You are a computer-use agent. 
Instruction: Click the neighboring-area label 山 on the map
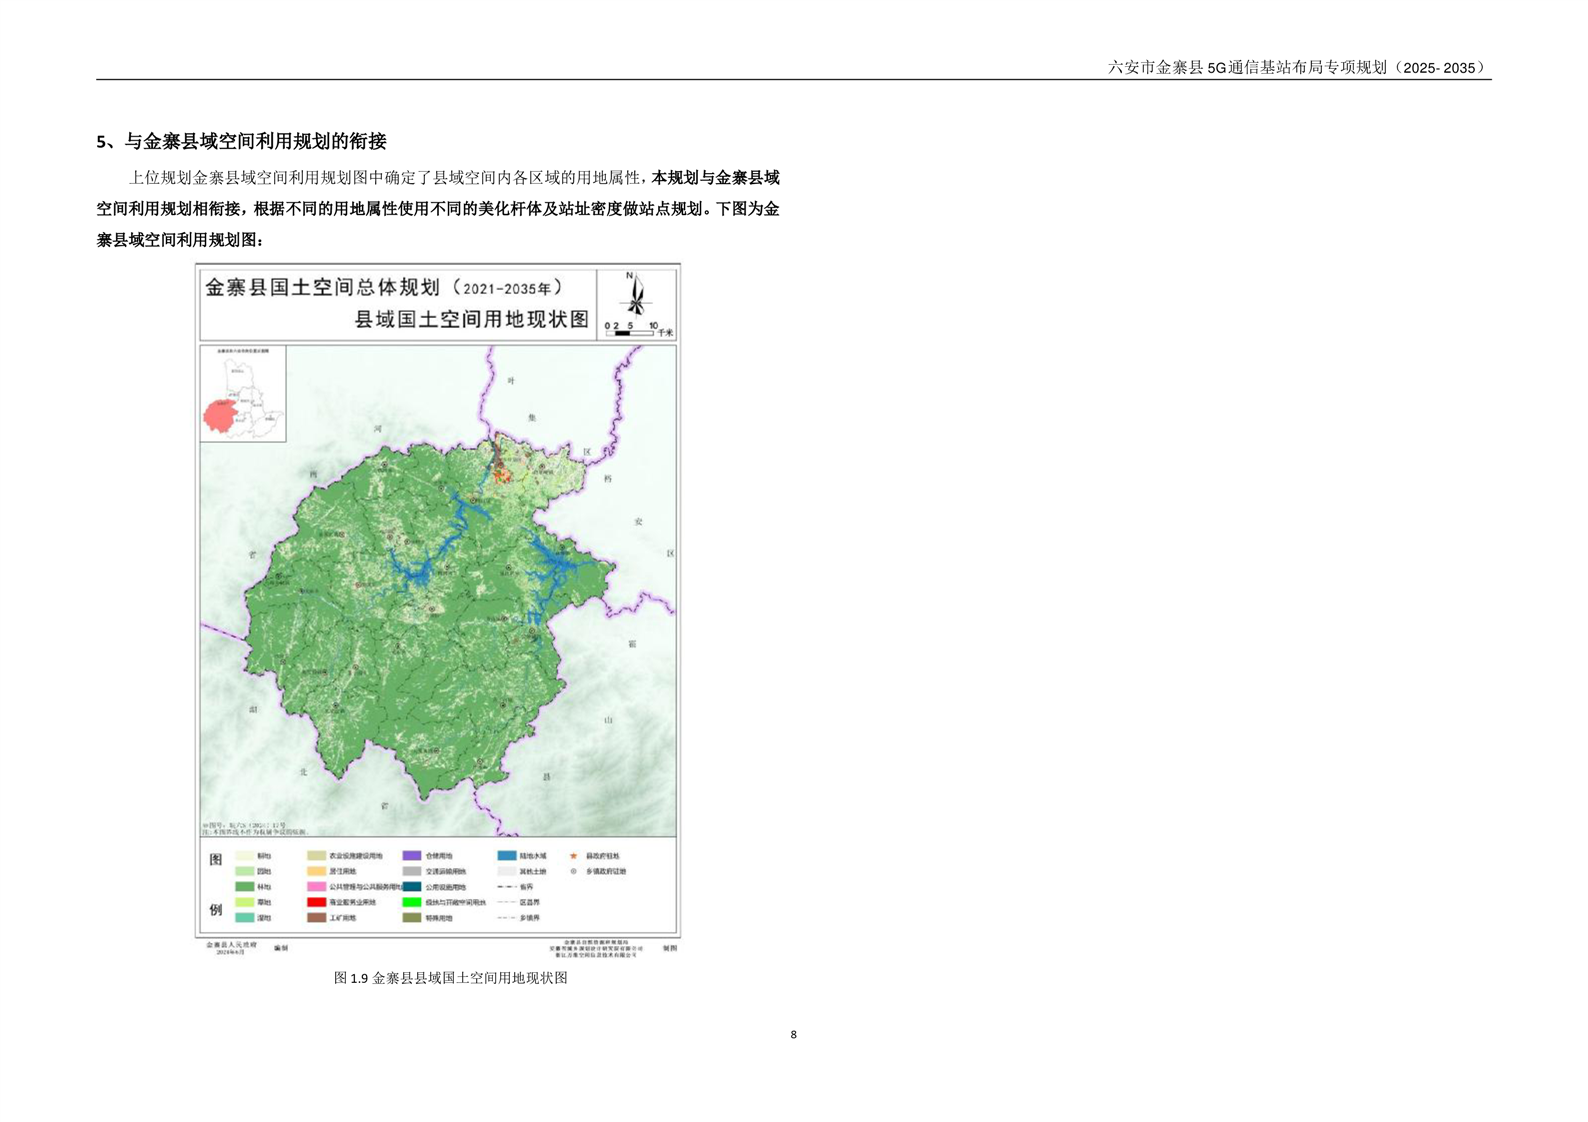tap(608, 719)
